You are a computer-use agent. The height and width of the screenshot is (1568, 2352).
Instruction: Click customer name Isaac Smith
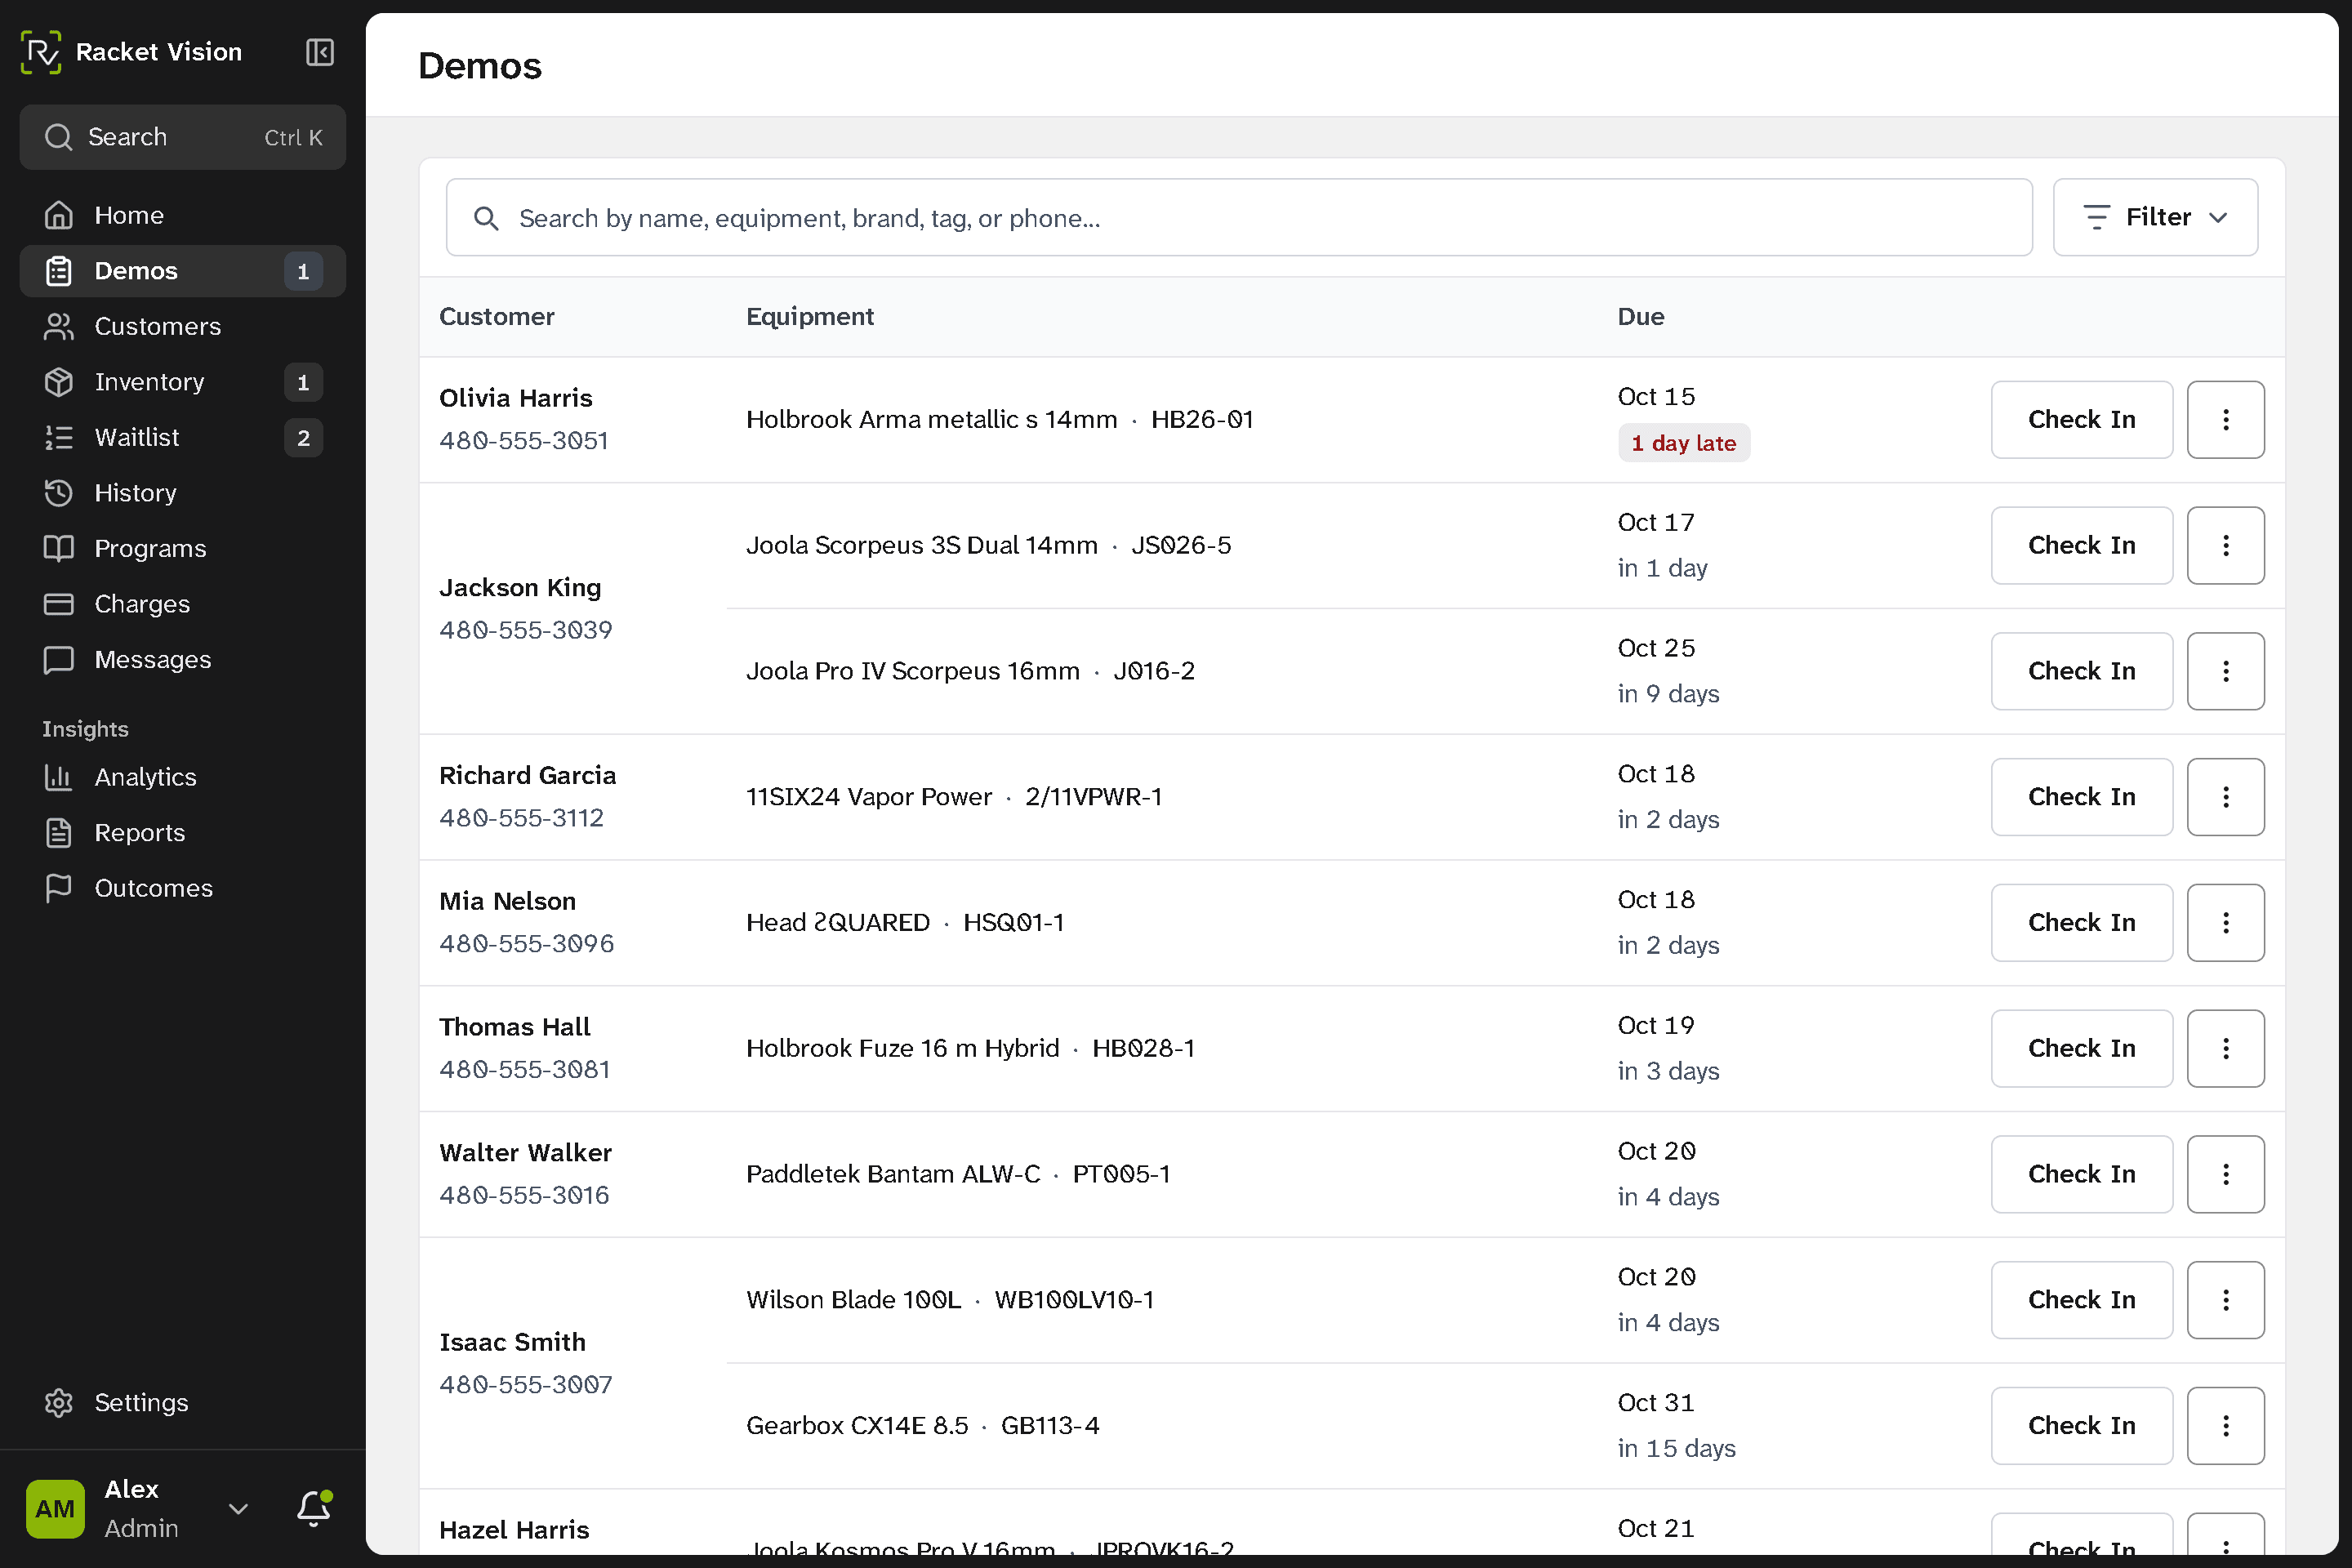coord(512,1342)
